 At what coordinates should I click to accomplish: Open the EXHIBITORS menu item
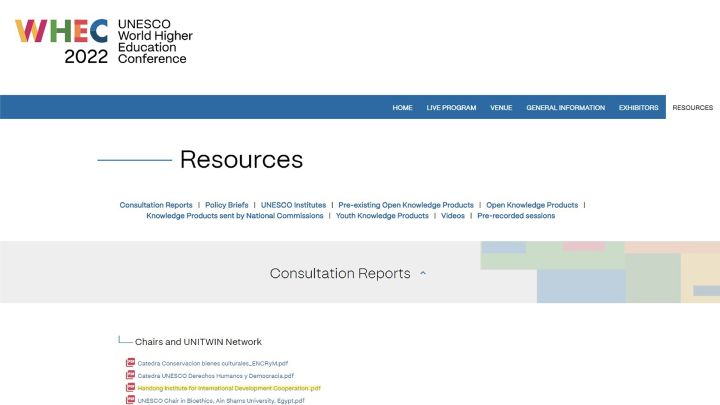638,107
